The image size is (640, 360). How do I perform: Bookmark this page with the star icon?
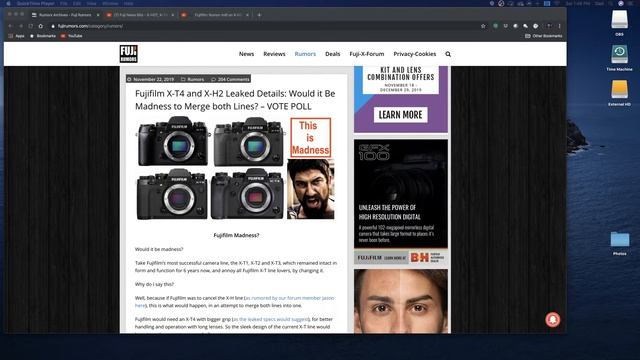click(483, 26)
